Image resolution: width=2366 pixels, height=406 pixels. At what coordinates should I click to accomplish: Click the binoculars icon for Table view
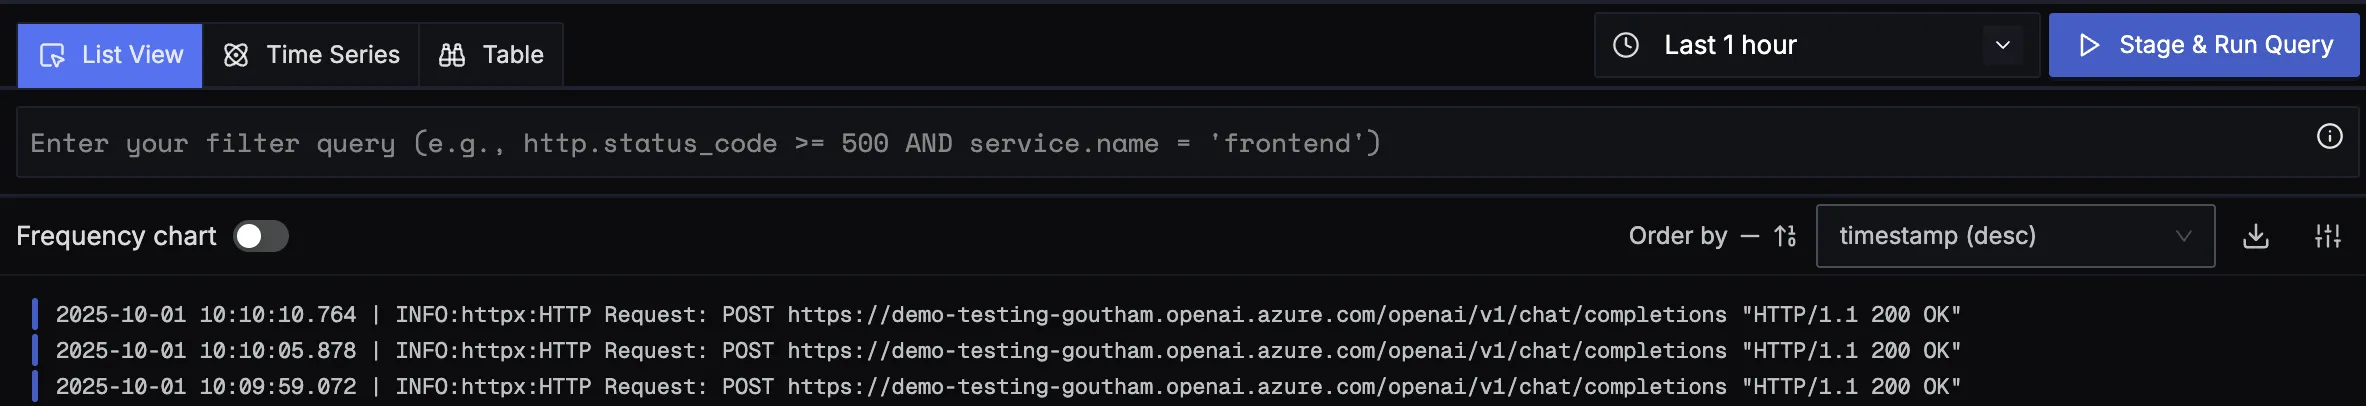pos(452,55)
